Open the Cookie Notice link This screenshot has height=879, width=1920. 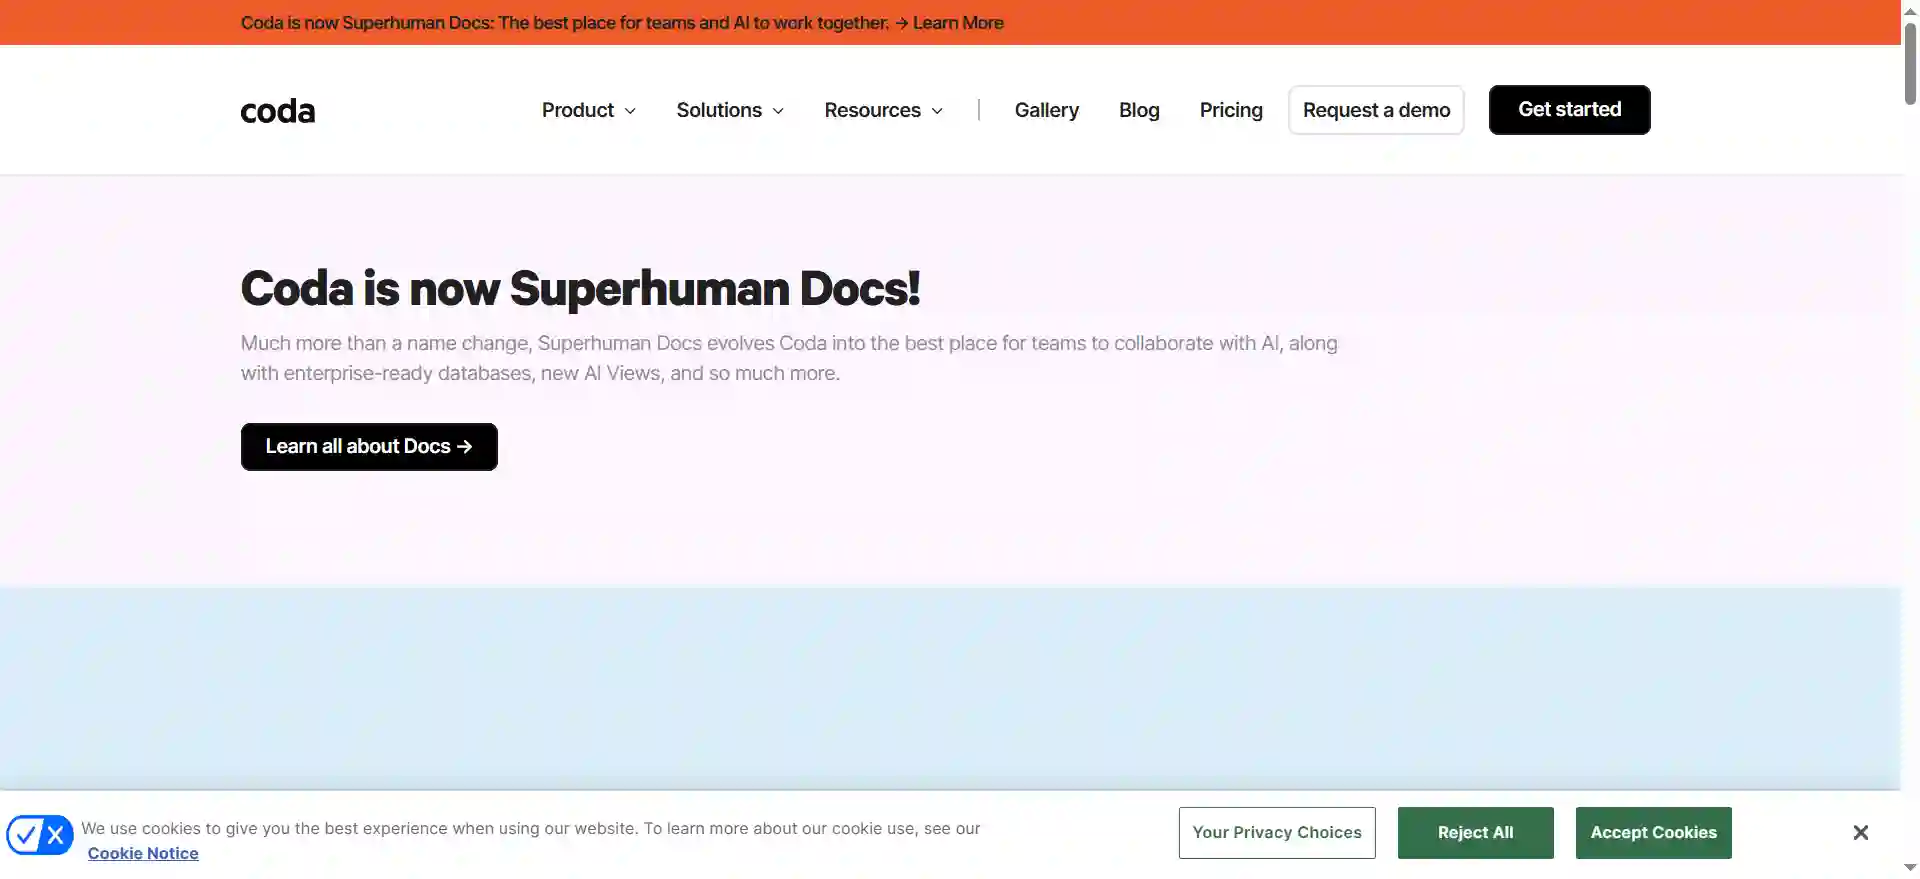click(x=143, y=853)
